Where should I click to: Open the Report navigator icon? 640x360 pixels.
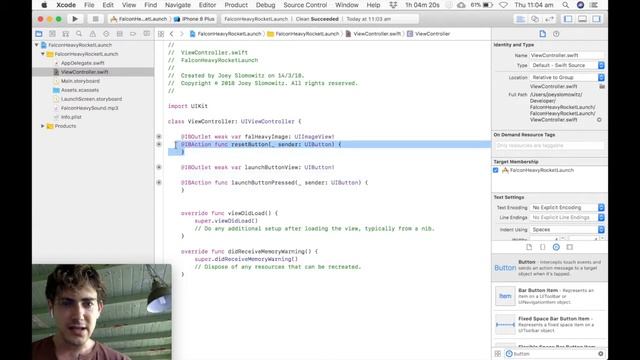pos(147,34)
